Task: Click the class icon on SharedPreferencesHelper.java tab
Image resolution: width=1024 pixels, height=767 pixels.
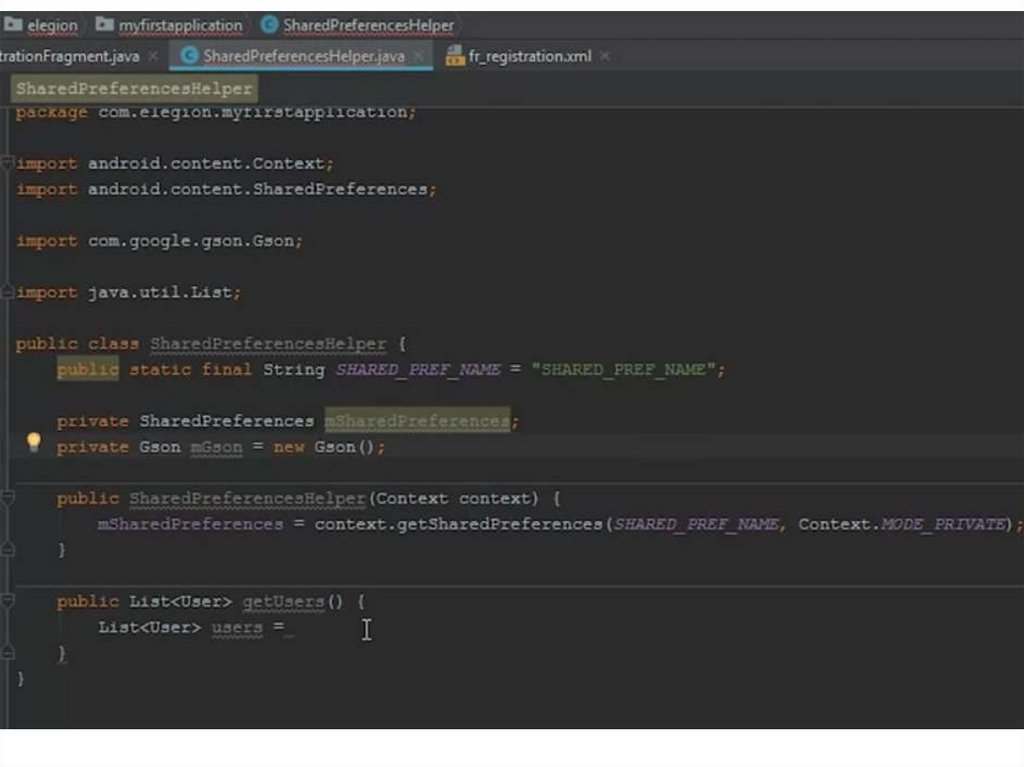Action: coord(189,56)
